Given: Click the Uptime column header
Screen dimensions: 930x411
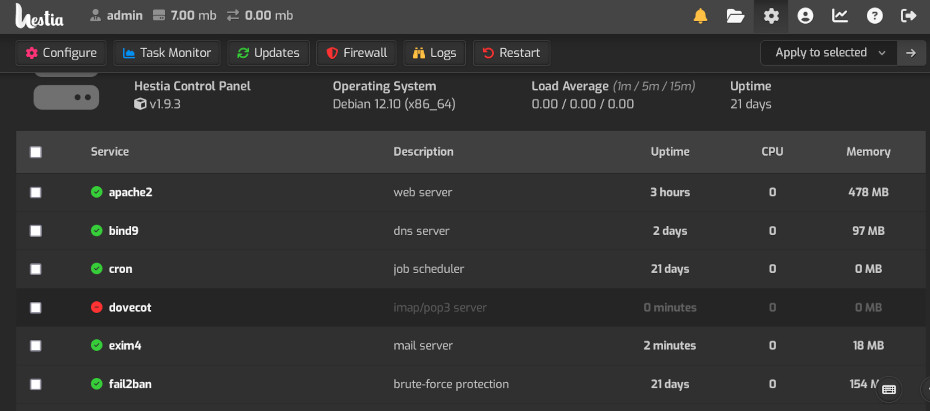Looking at the screenshot, I should pos(670,152).
